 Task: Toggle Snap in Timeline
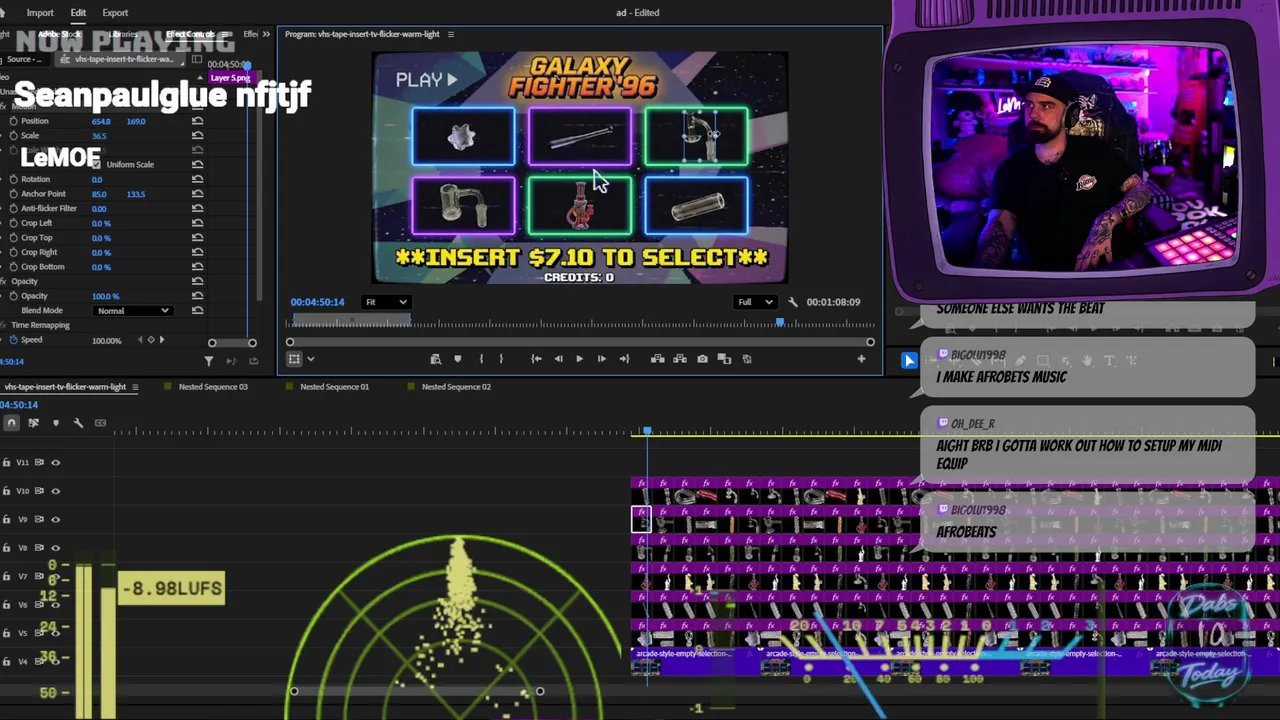click(11, 423)
